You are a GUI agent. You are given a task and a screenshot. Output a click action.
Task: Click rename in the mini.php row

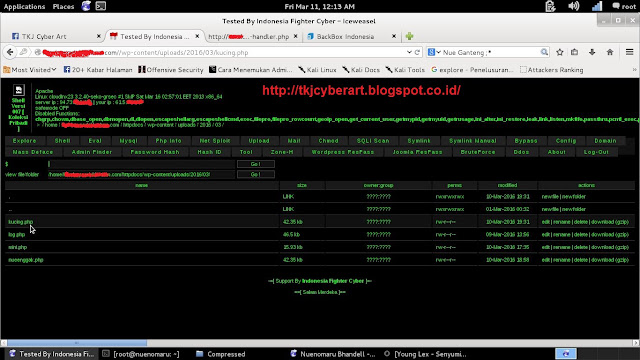point(562,247)
